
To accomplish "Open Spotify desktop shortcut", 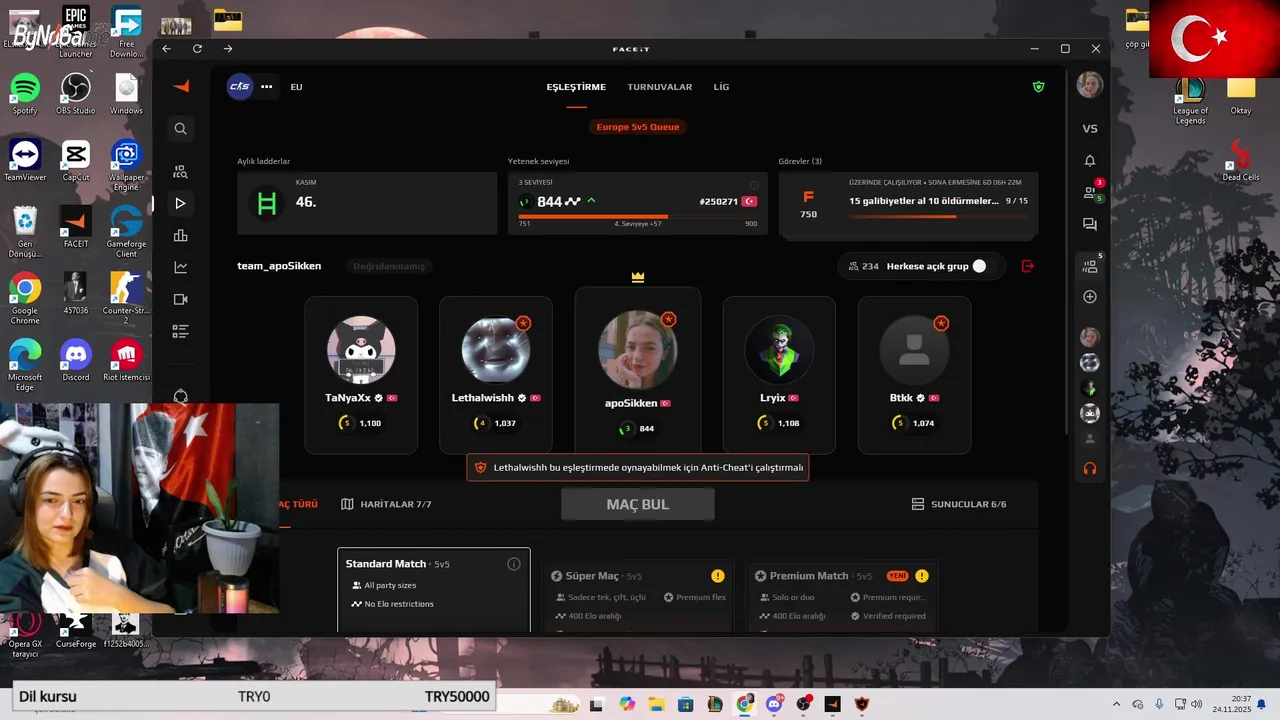I will click(x=25, y=93).
